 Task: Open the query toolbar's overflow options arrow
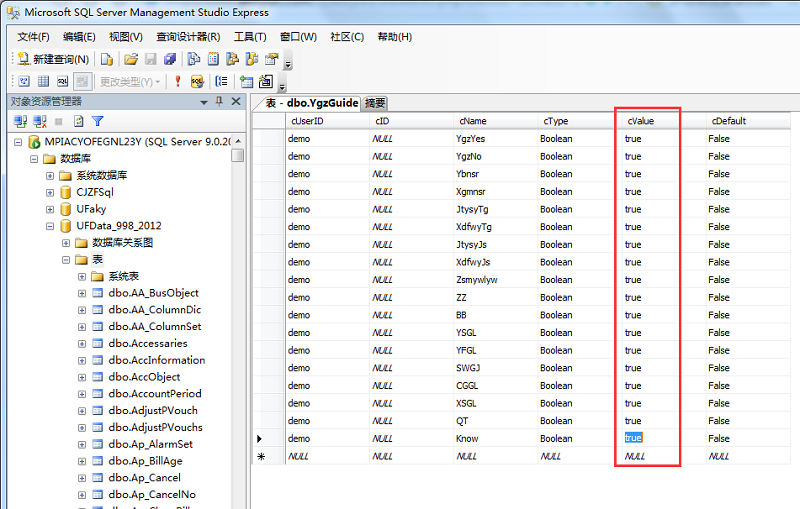point(283,87)
